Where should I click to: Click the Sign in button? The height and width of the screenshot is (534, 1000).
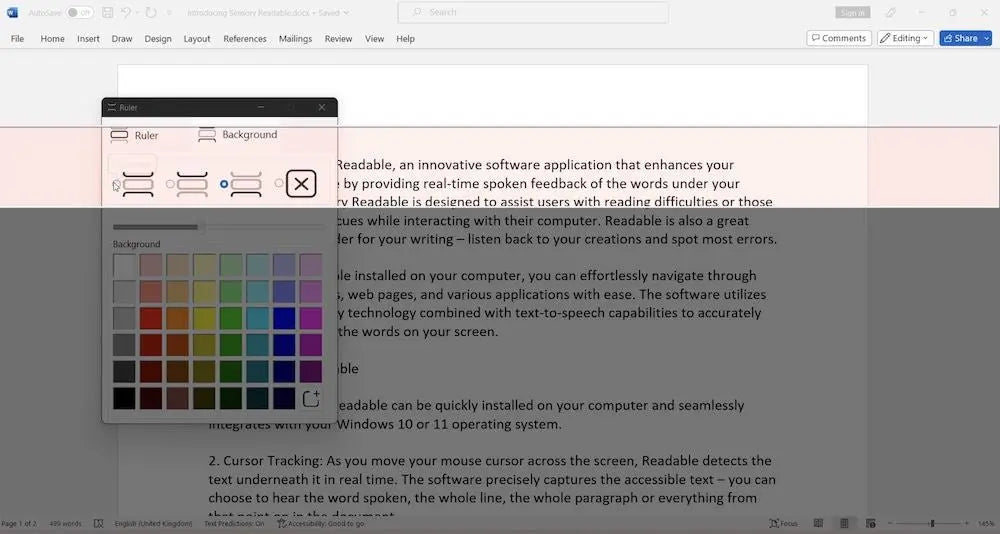[x=853, y=12]
